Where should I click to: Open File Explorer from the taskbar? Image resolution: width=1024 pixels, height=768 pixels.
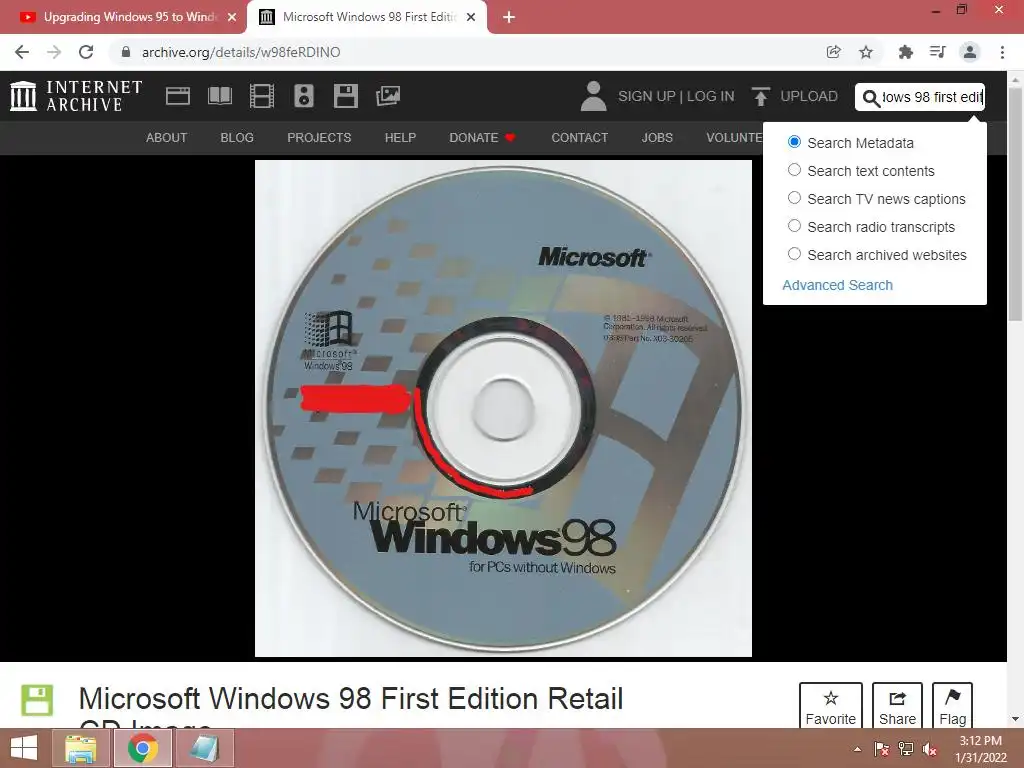click(x=81, y=748)
